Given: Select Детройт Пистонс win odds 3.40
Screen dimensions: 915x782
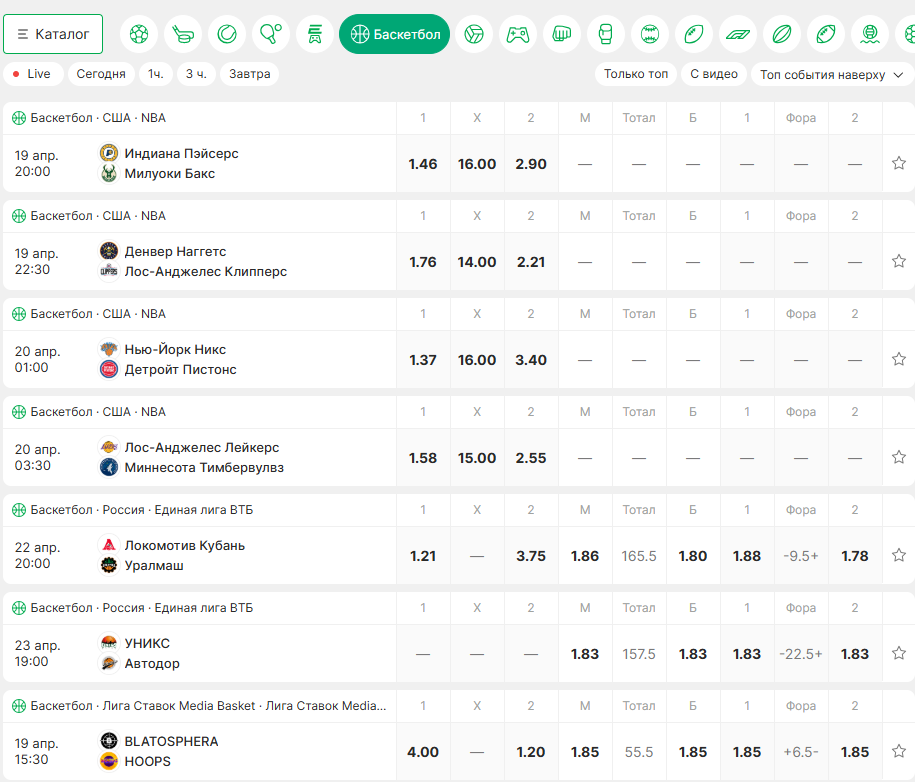Looking at the screenshot, I should click(531, 360).
